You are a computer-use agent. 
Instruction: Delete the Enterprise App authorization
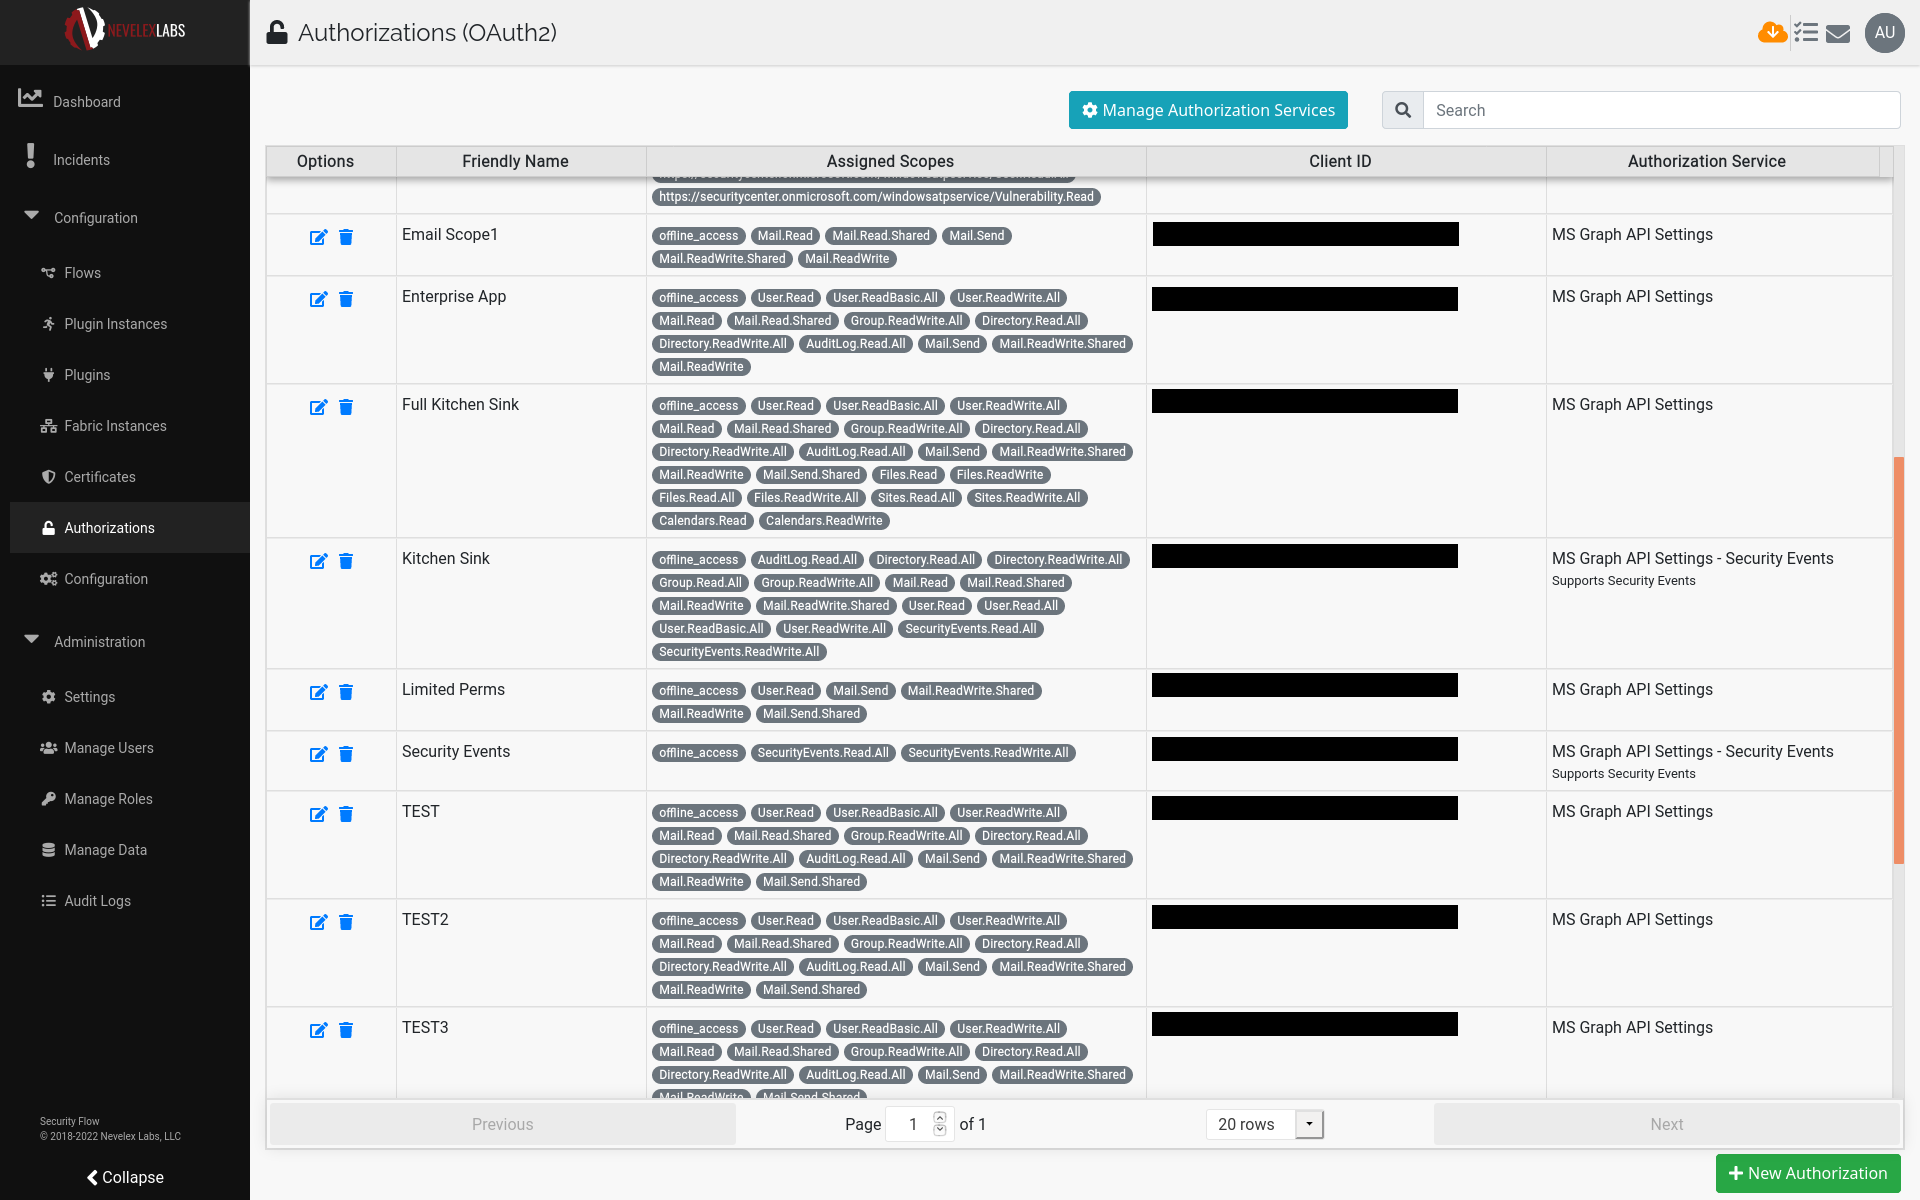(346, 299)
